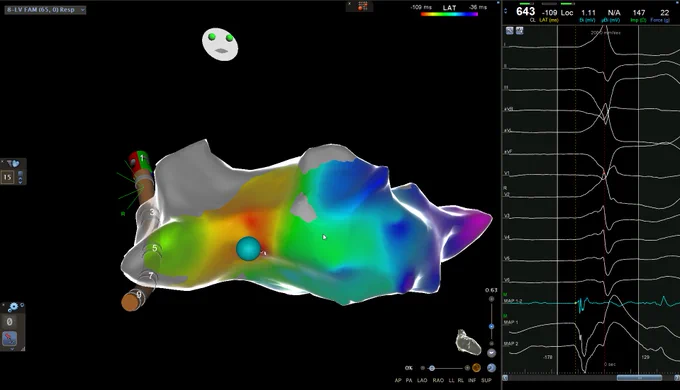Click the bottom end button of vertical slider
680x390 pixels.
[491, 344]
